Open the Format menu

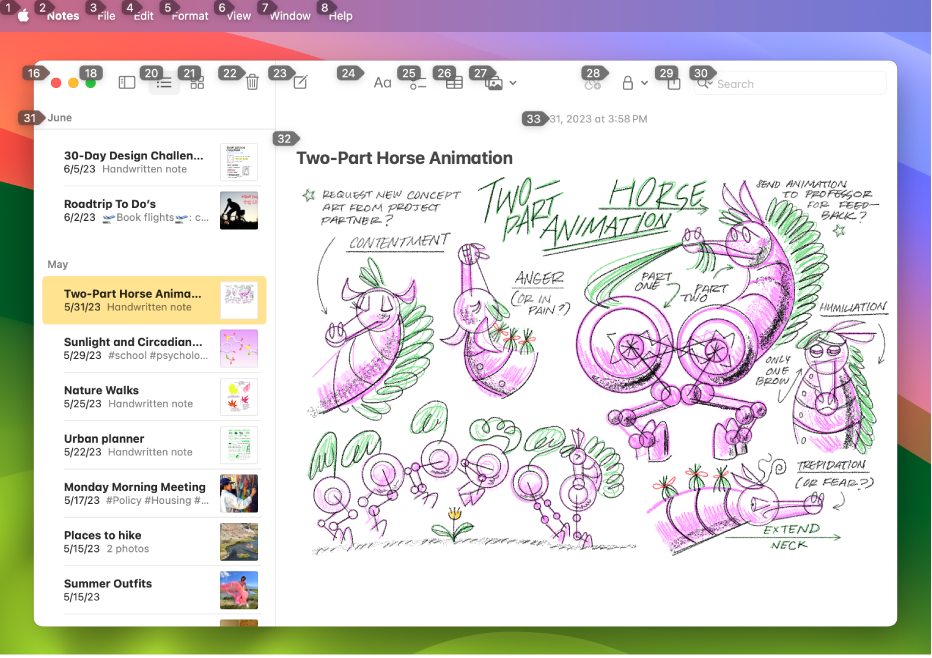click(190, 16)
